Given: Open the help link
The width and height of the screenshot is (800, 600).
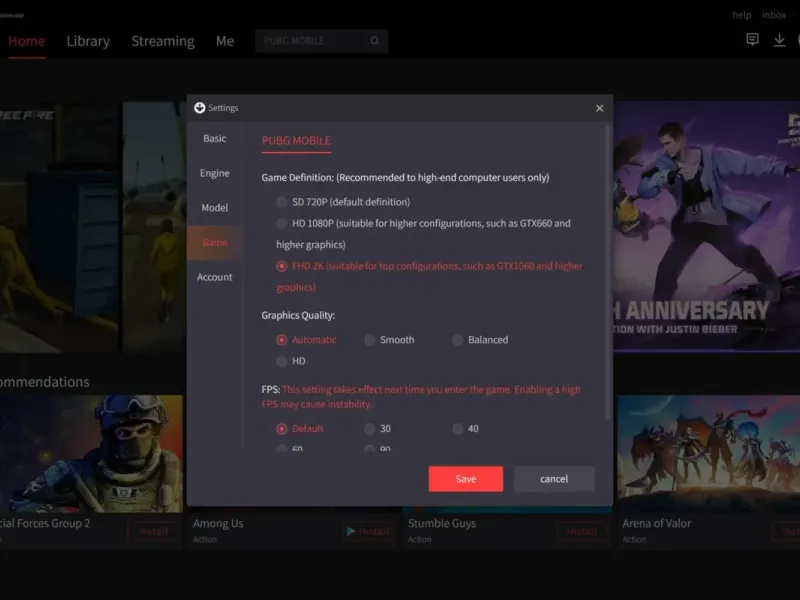Looking at the screenshot, I should click(x=741, y=15).
